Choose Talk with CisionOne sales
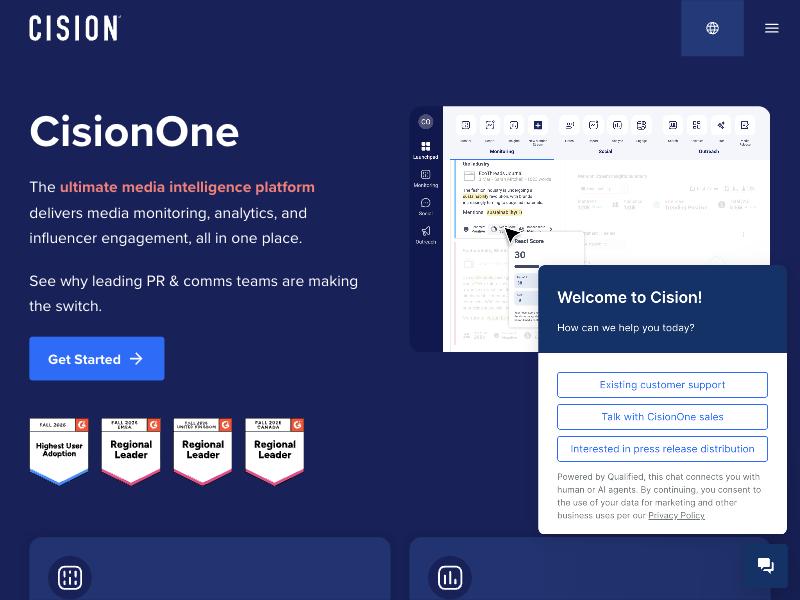Screen dimensions: 800x600 coord(662,417)
